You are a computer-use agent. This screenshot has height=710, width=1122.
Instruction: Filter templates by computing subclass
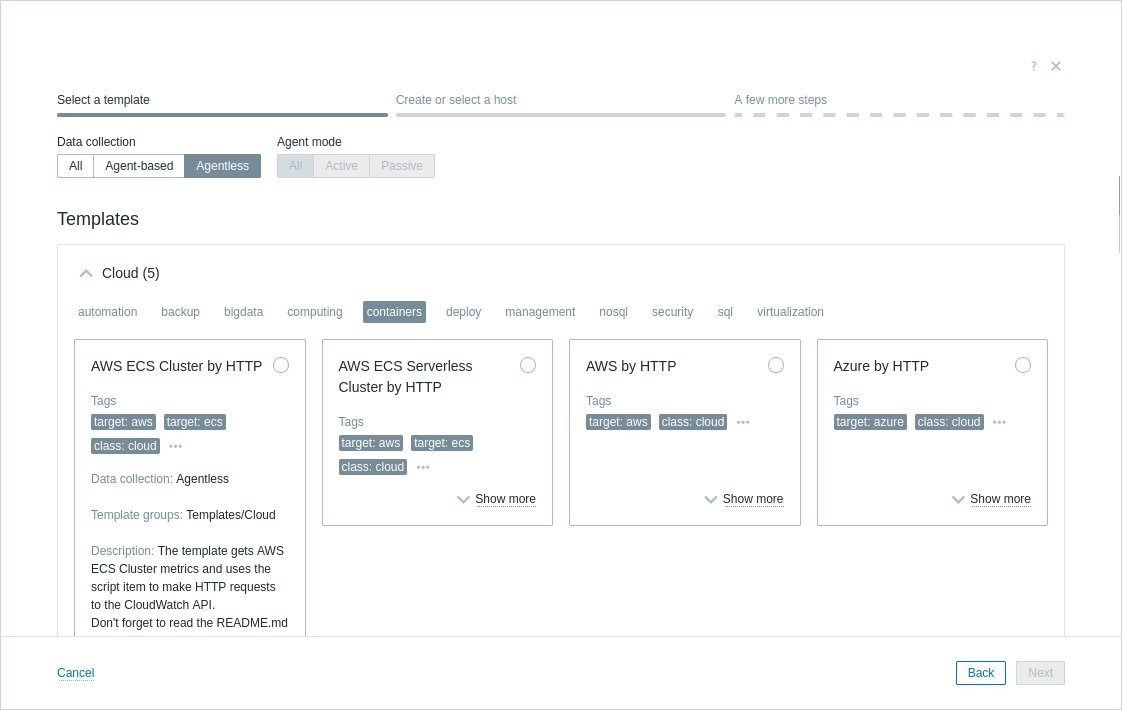(x=315, y=312)
